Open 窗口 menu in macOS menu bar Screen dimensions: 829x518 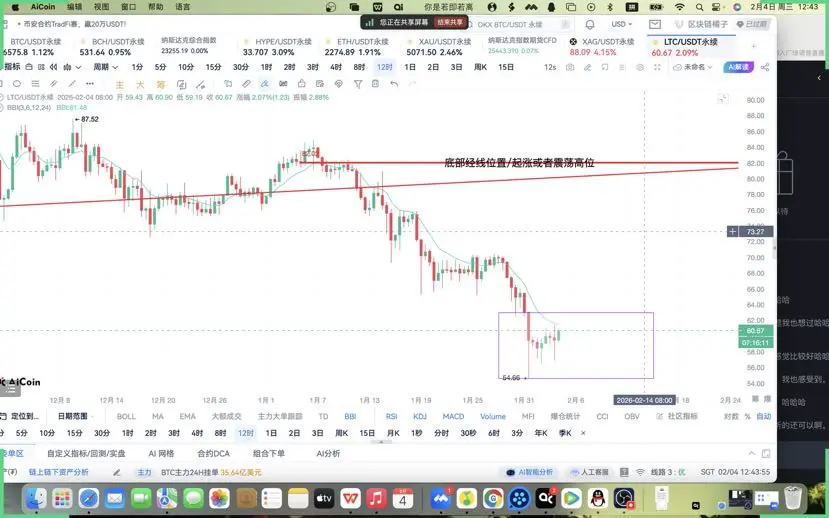coord(128,7)
